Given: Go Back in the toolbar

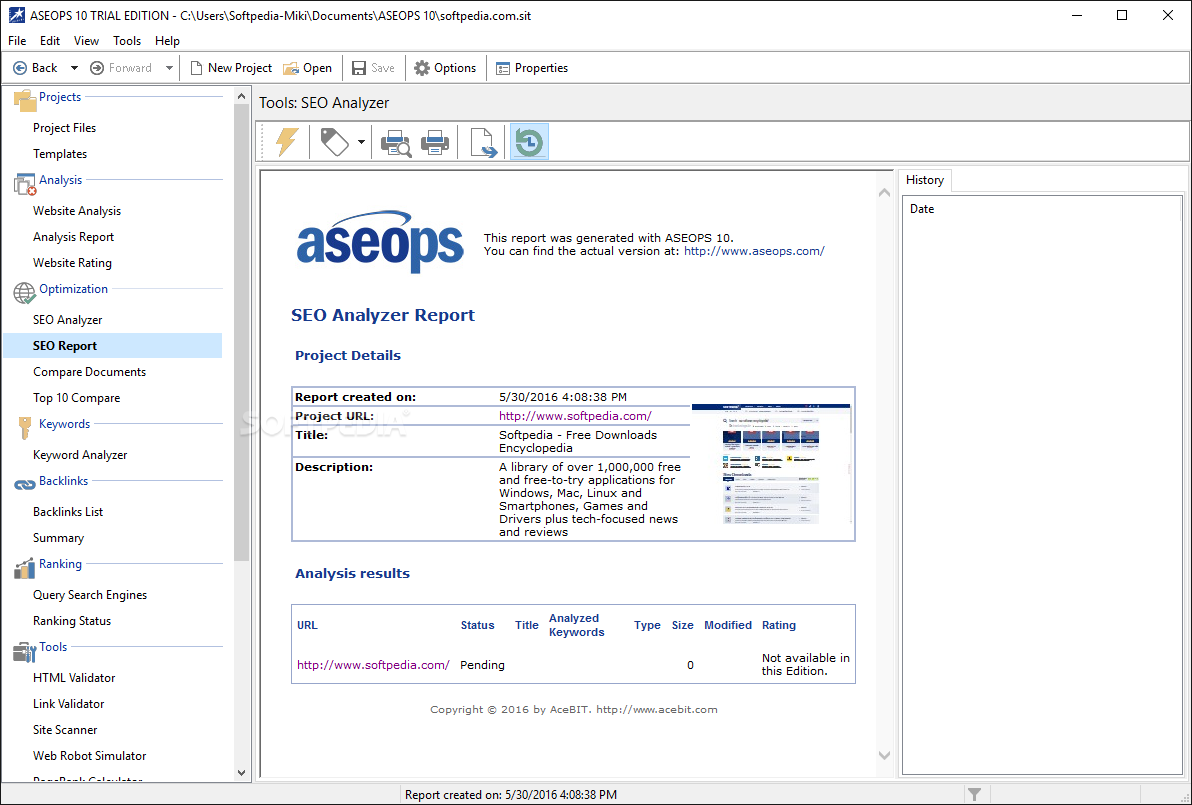Looking at the screenshot, I should coord(35,68).
